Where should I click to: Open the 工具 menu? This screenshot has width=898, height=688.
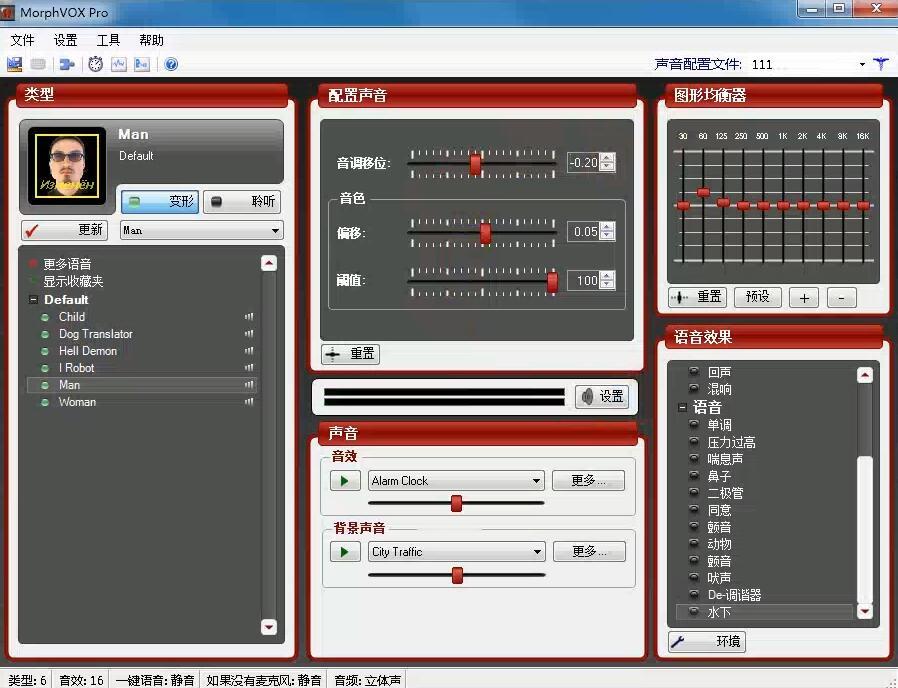coord(108,40)
